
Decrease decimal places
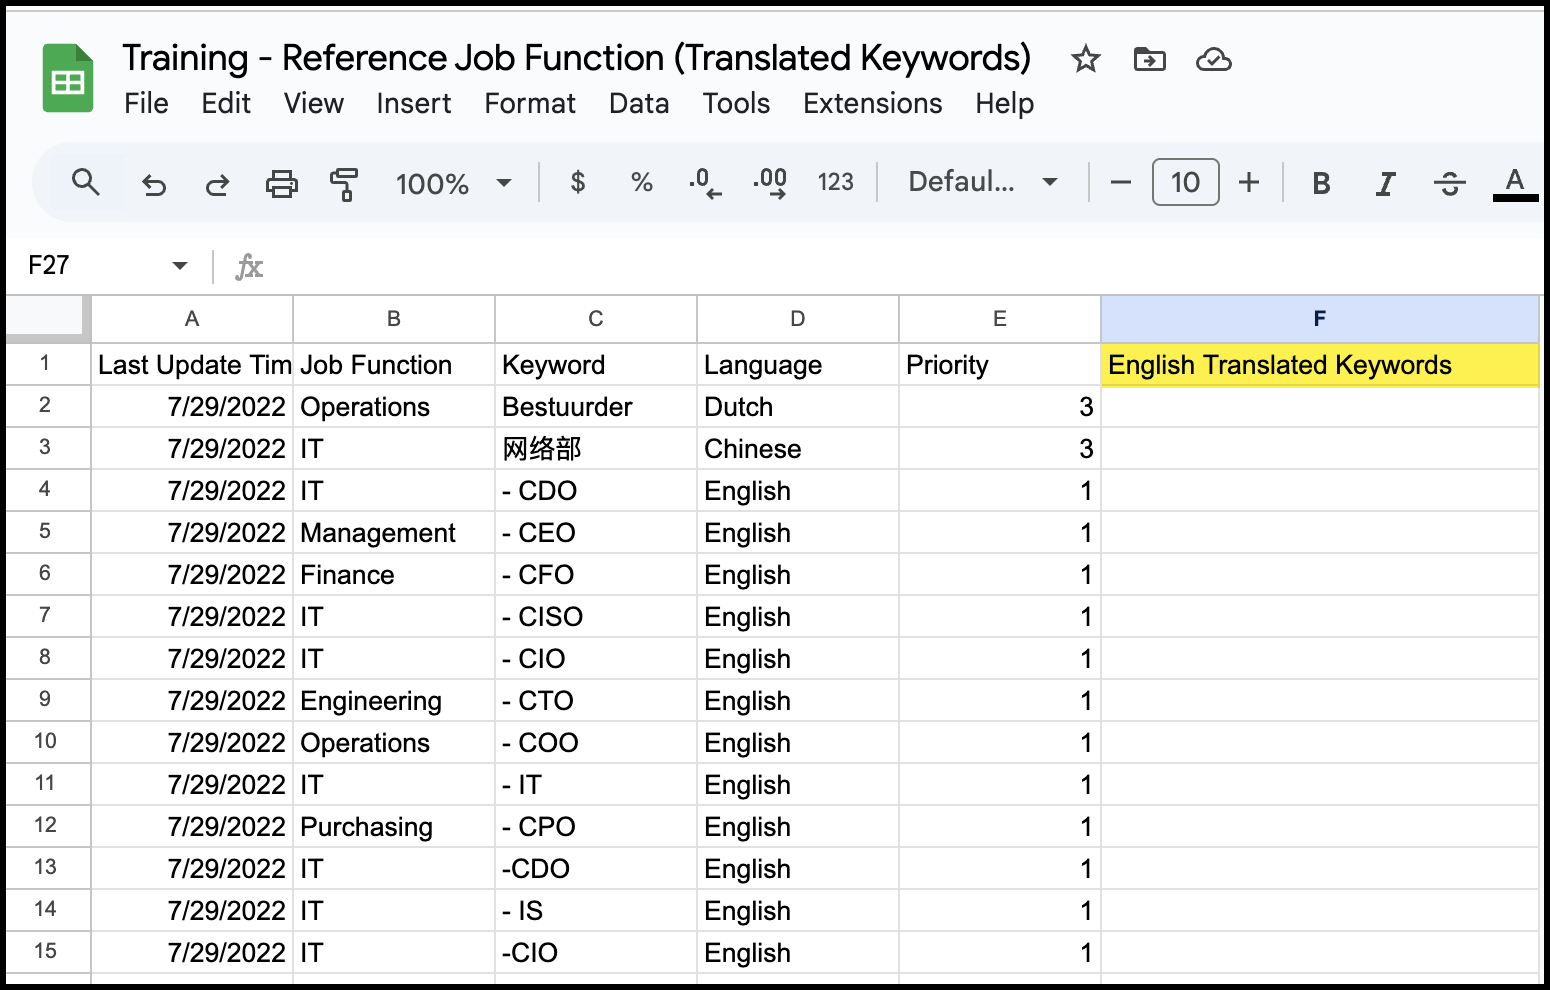pos(705,183)
